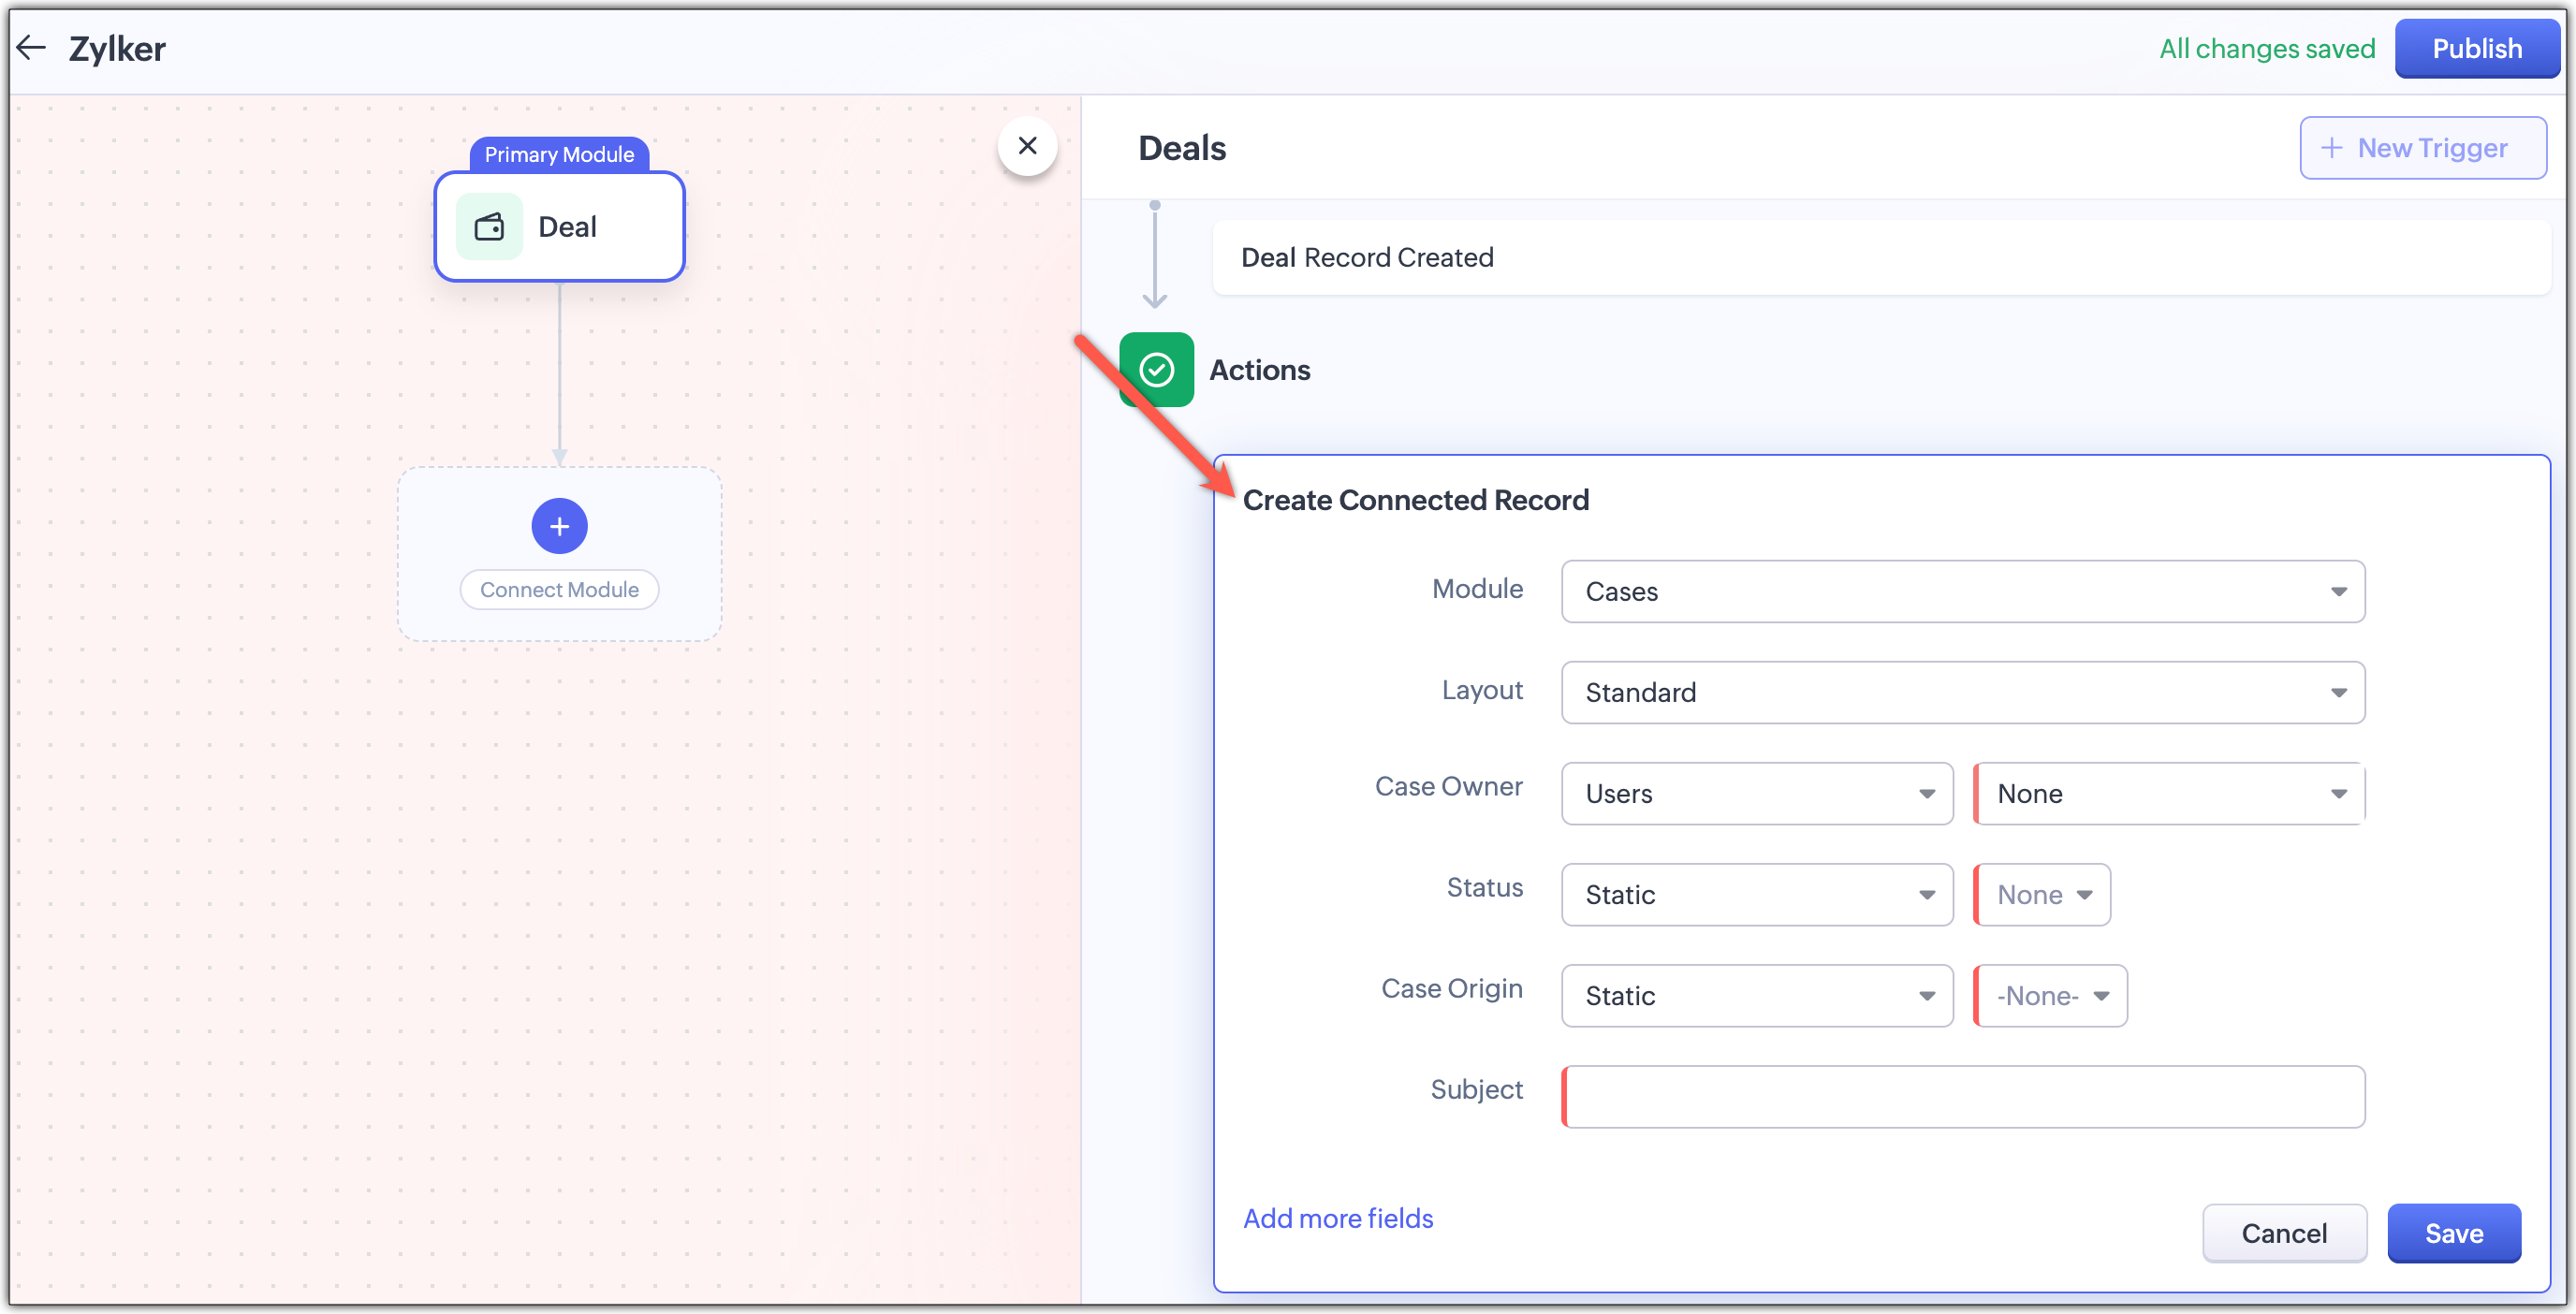Click the Add more fields link

click(x=1337, y=1218)
